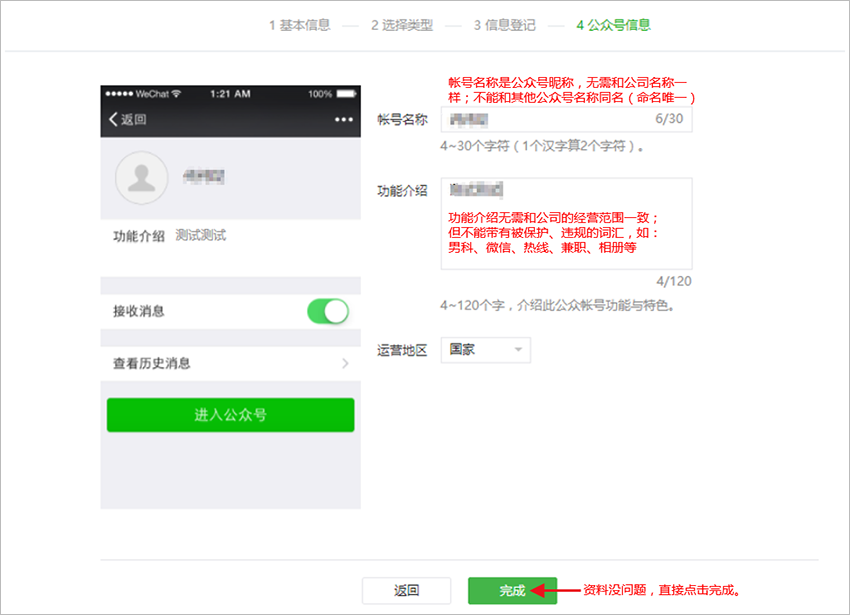
Task: Click inside the 帐号名称 input field
Action: click(x=560, y=118)
